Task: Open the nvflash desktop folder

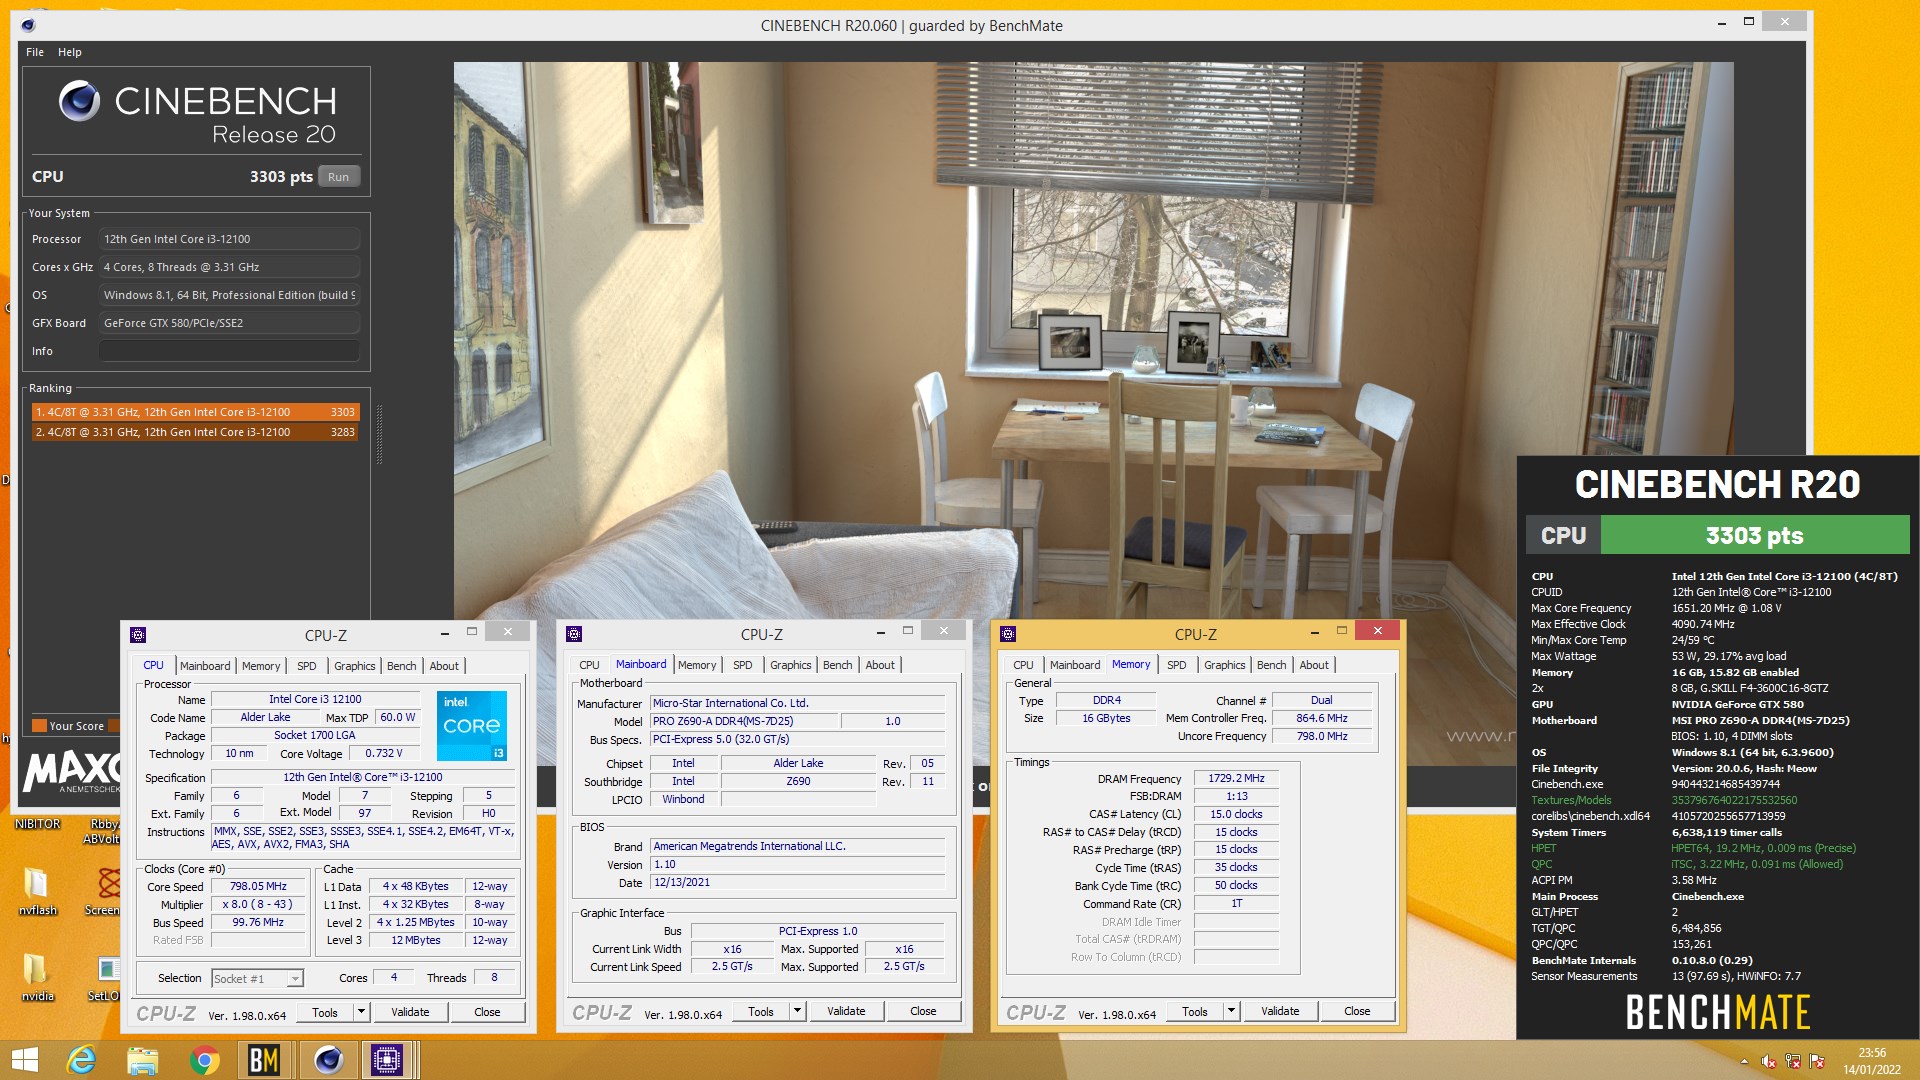Action: coord(37,890)
